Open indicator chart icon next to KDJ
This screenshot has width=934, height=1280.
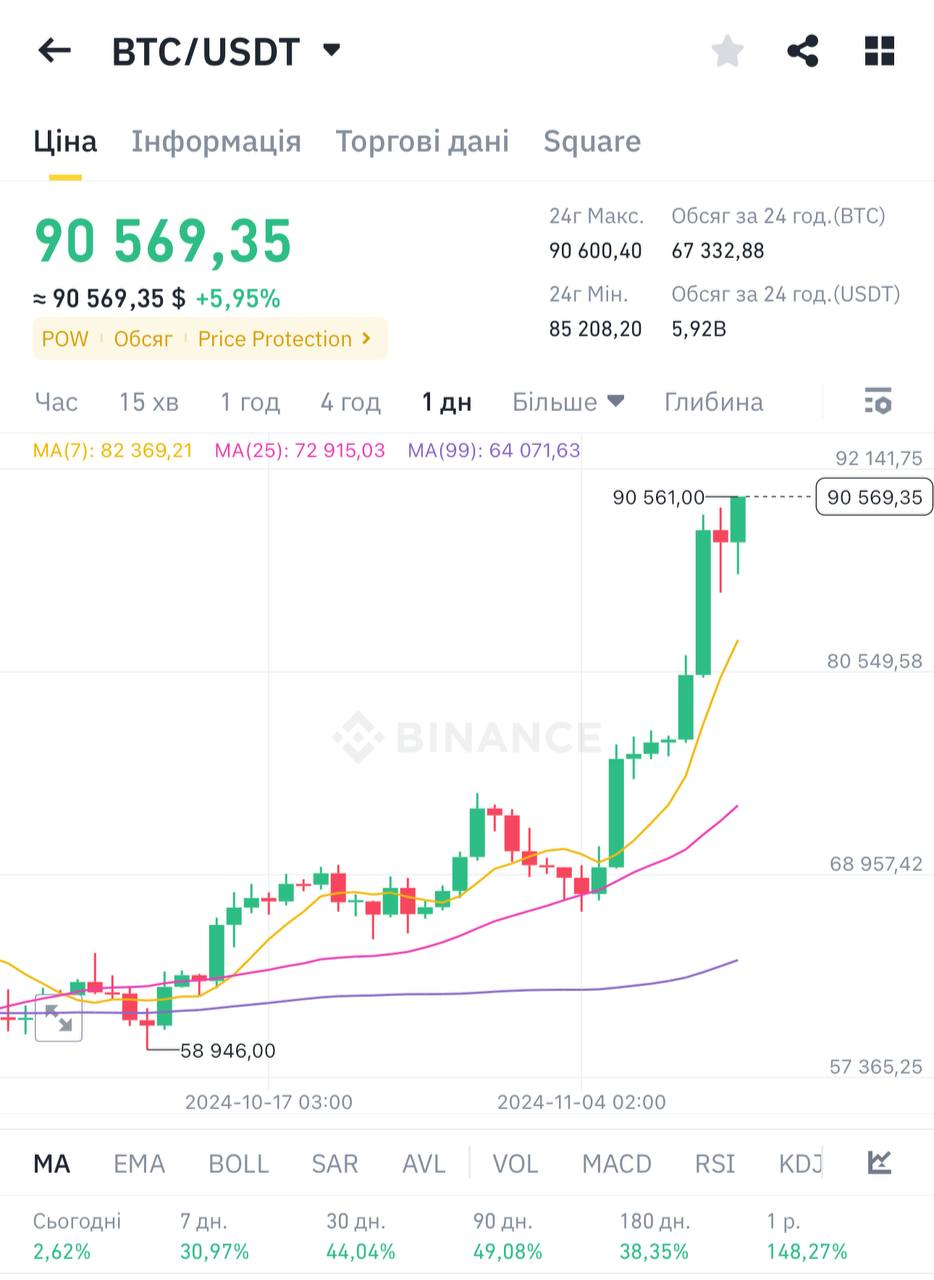tap(879, 1163)
